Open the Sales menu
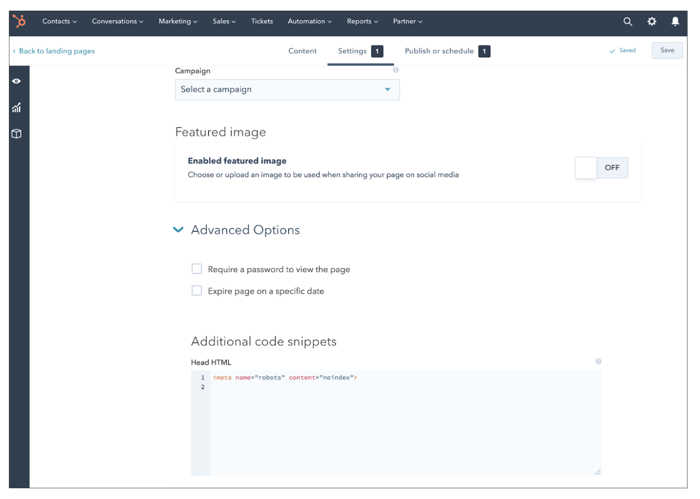The height and width of the screenshot is (499, 700). pyautogui.click(x=224, y=21)
